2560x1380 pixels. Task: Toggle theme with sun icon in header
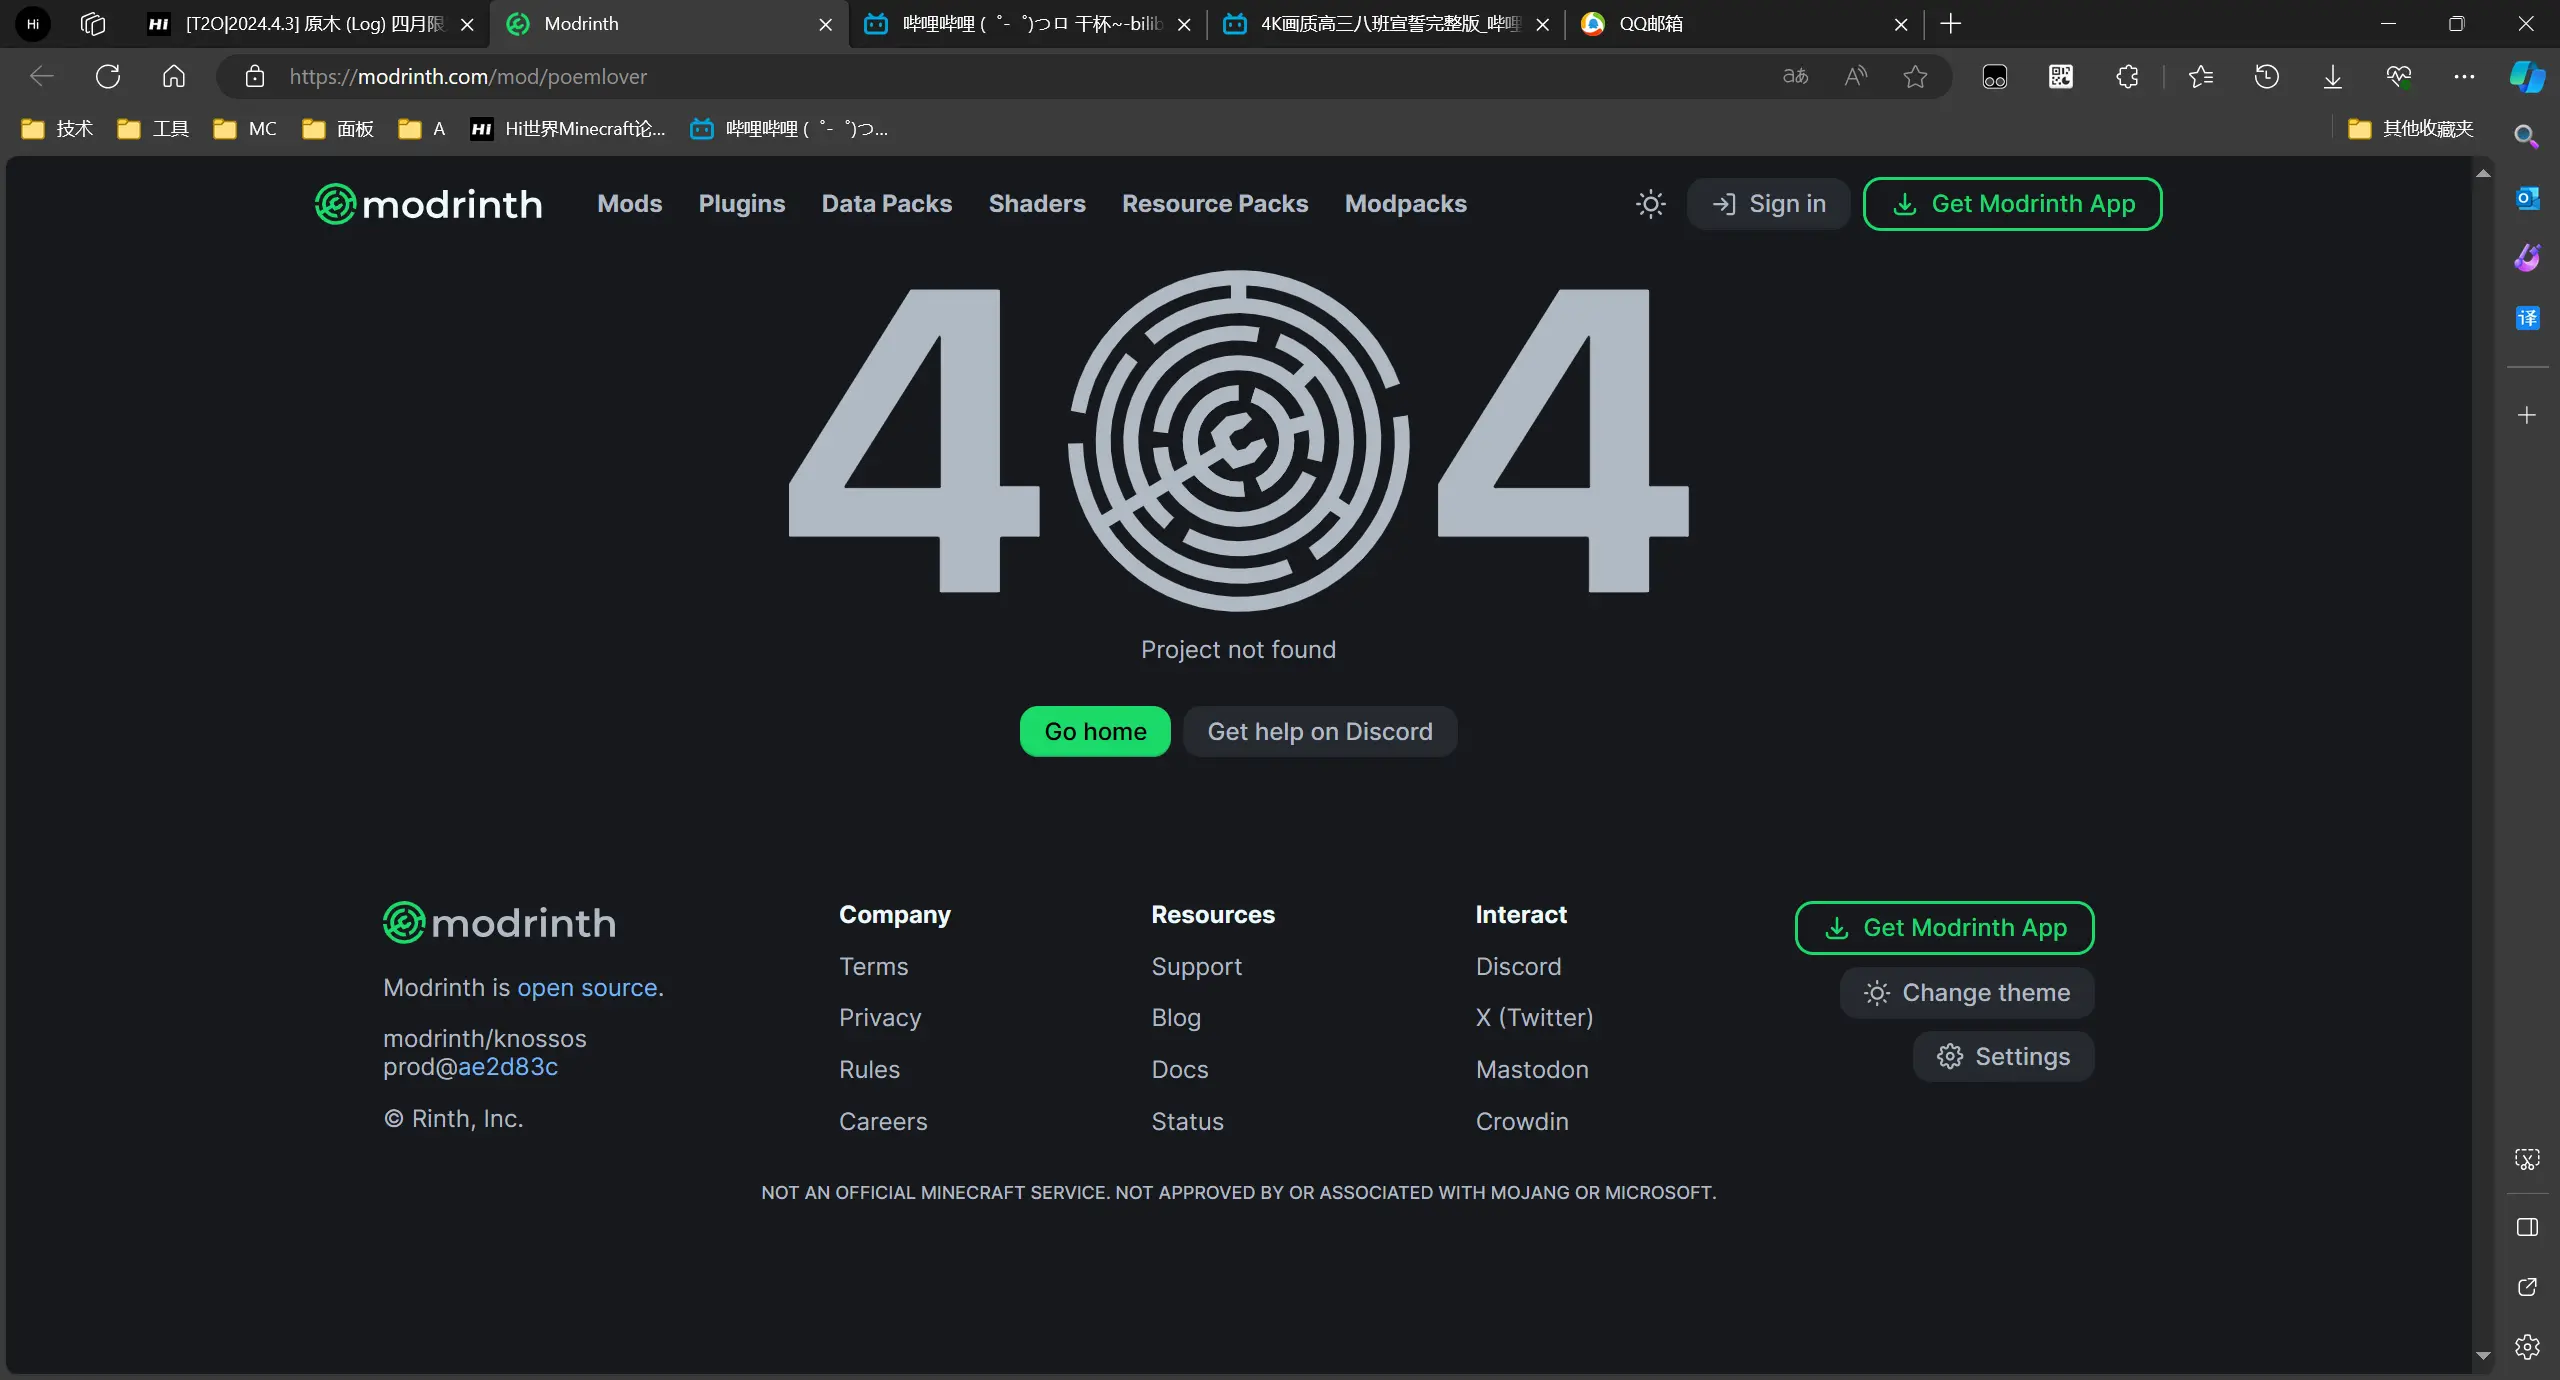click(x=1650, y=204)
